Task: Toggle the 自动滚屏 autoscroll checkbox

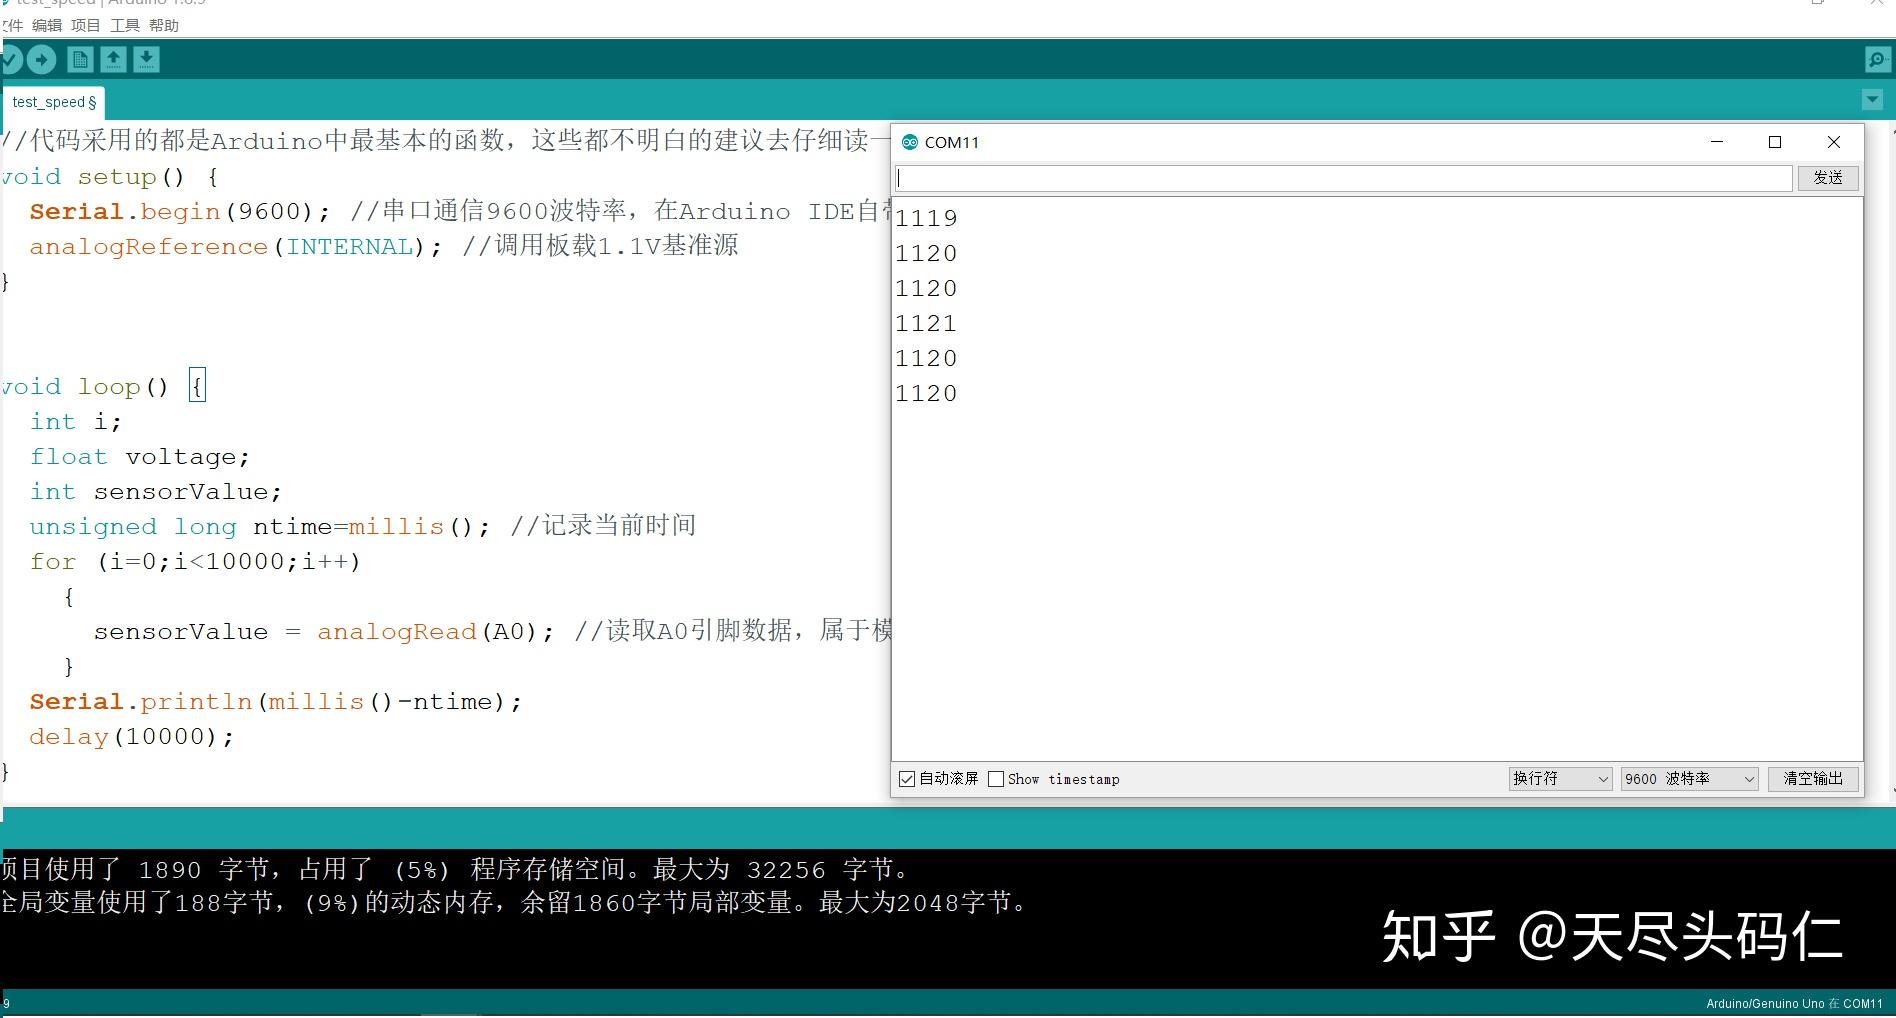Action: [x=907, y=779]
